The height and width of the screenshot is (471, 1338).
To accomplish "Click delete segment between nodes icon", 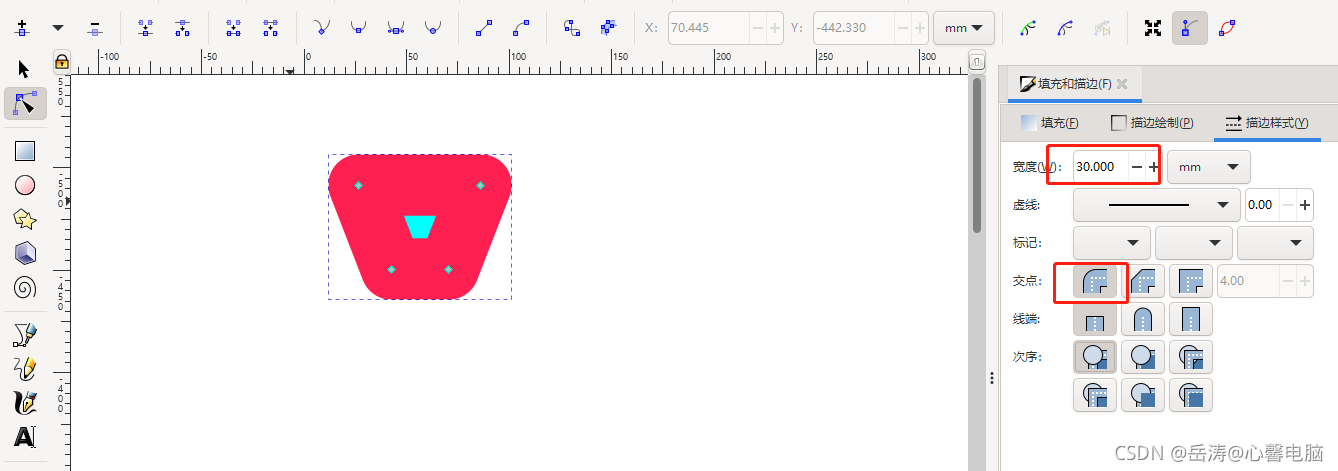I will point(270,28).
